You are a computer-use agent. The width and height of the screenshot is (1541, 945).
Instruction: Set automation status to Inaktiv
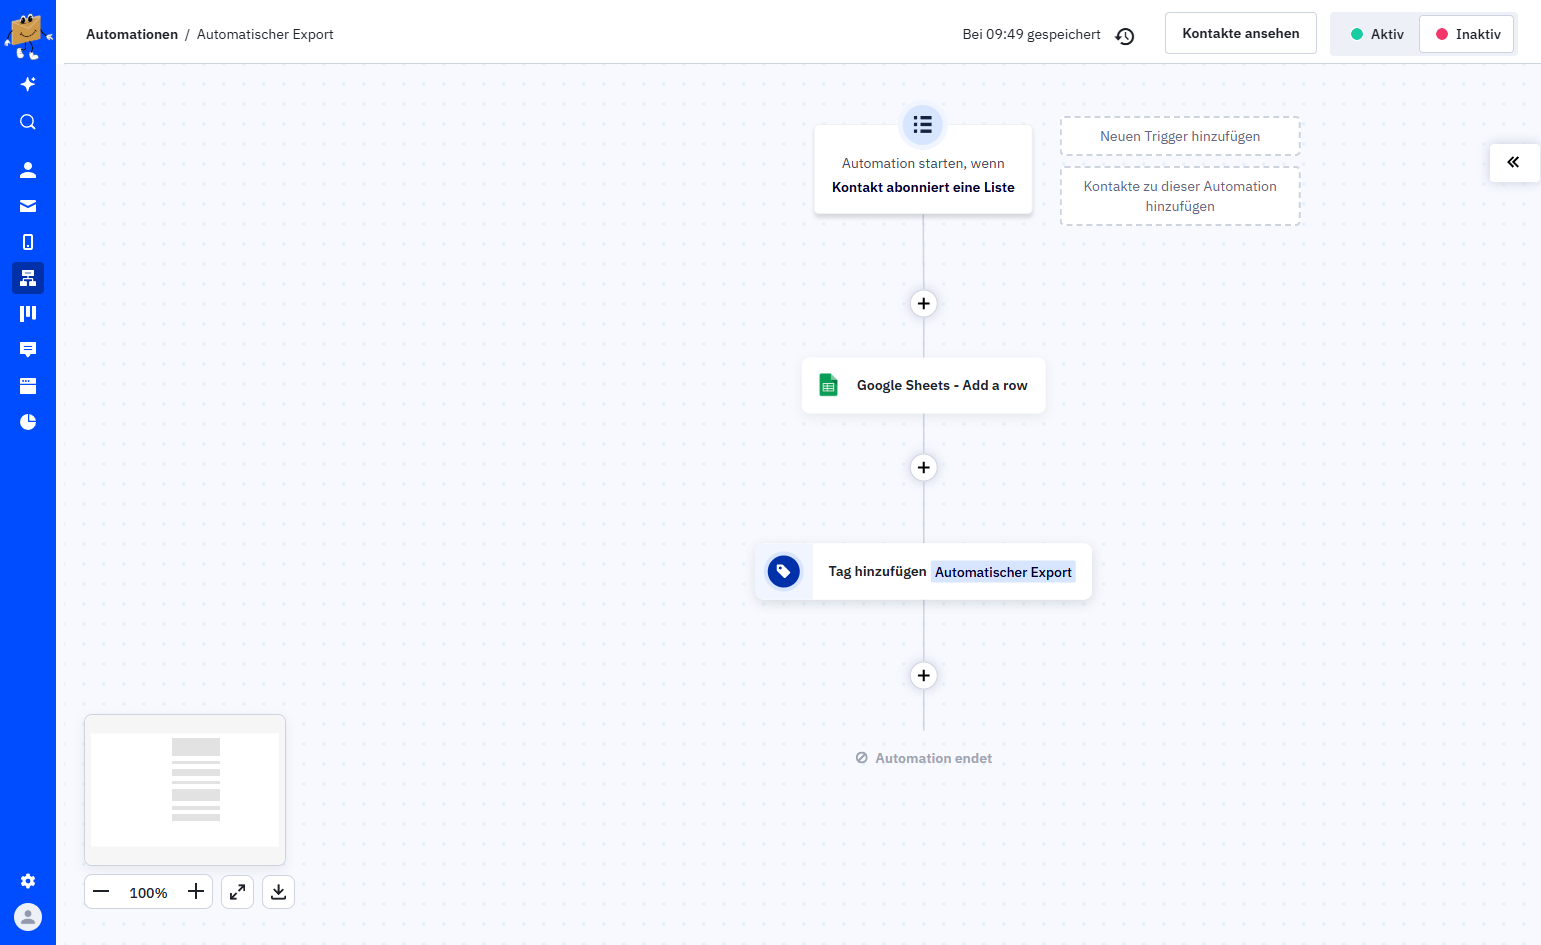1467,34
